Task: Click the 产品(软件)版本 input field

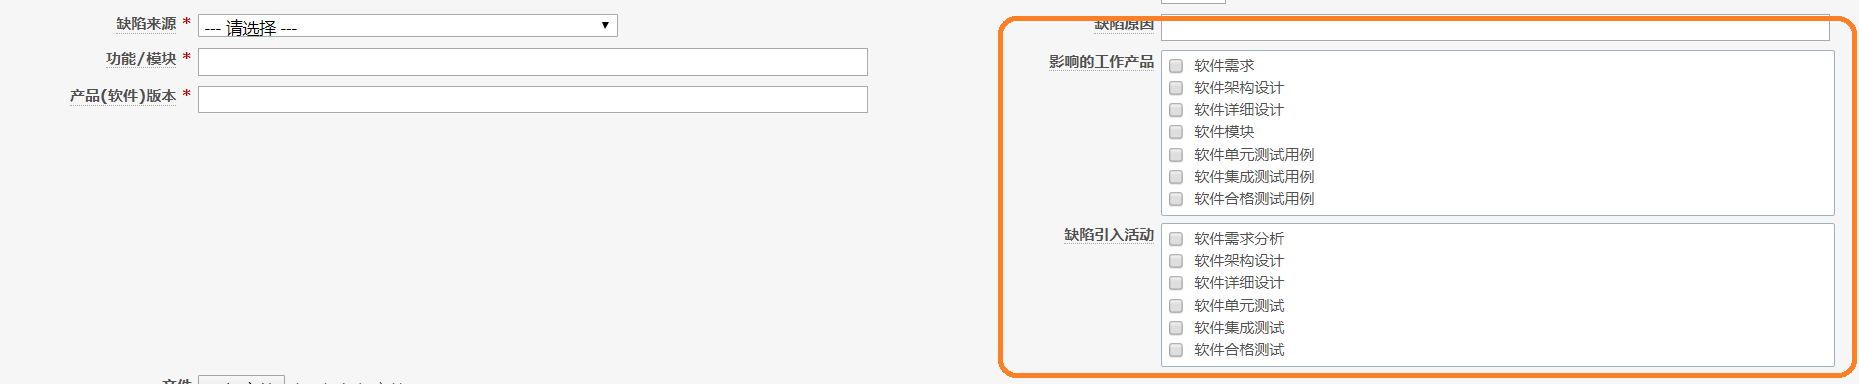Action: click(x=533, y=99)
